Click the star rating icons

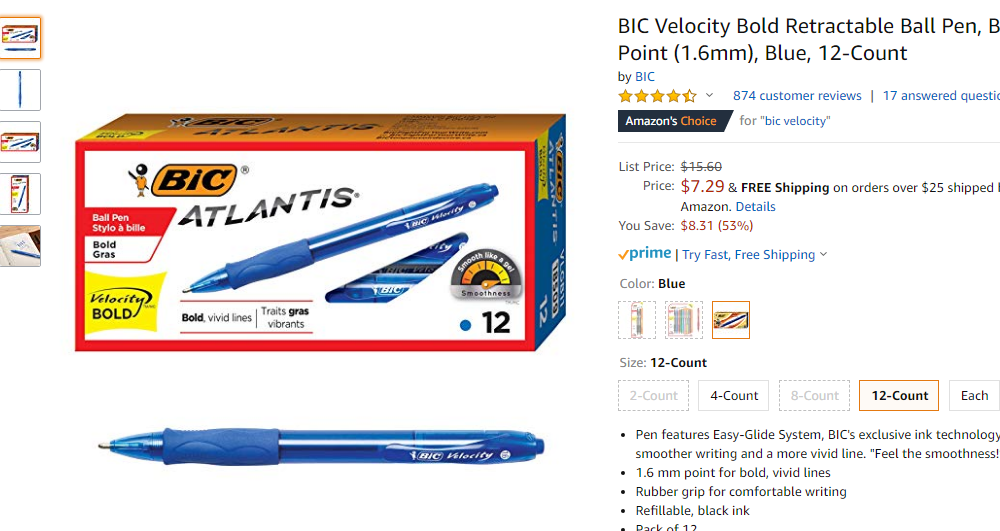point(658,96)
